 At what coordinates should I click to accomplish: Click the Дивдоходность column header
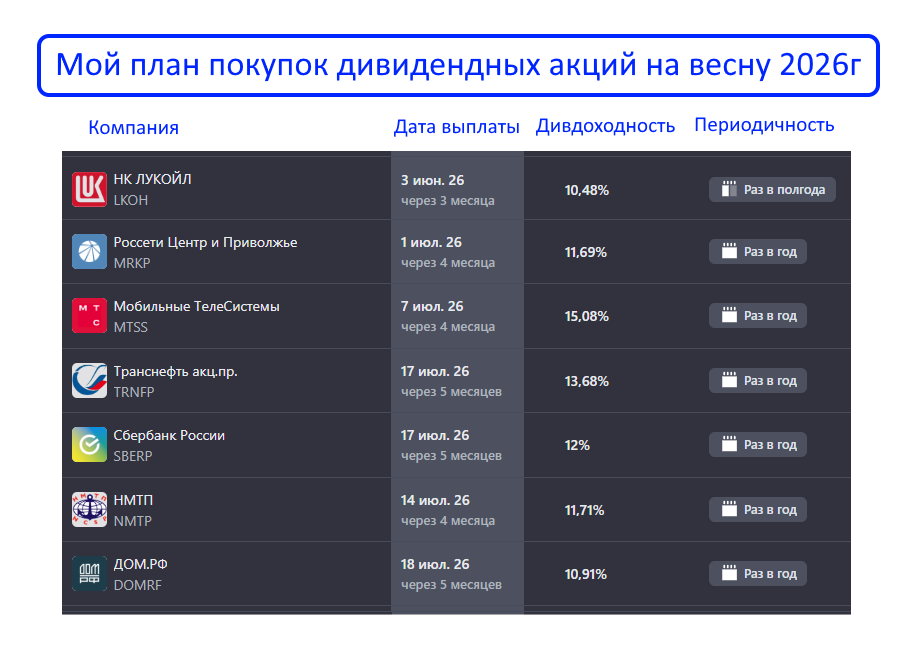pos(605,126)
